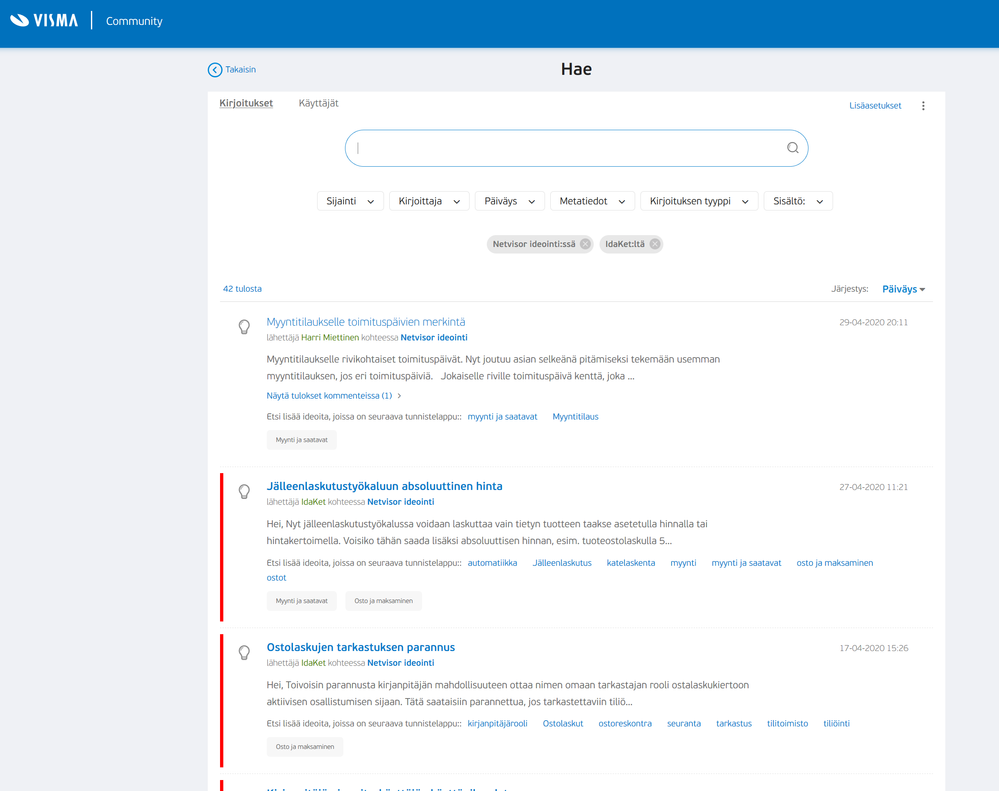Open post Ostolaskujen tarkastuksen parannus

point(361,648)
